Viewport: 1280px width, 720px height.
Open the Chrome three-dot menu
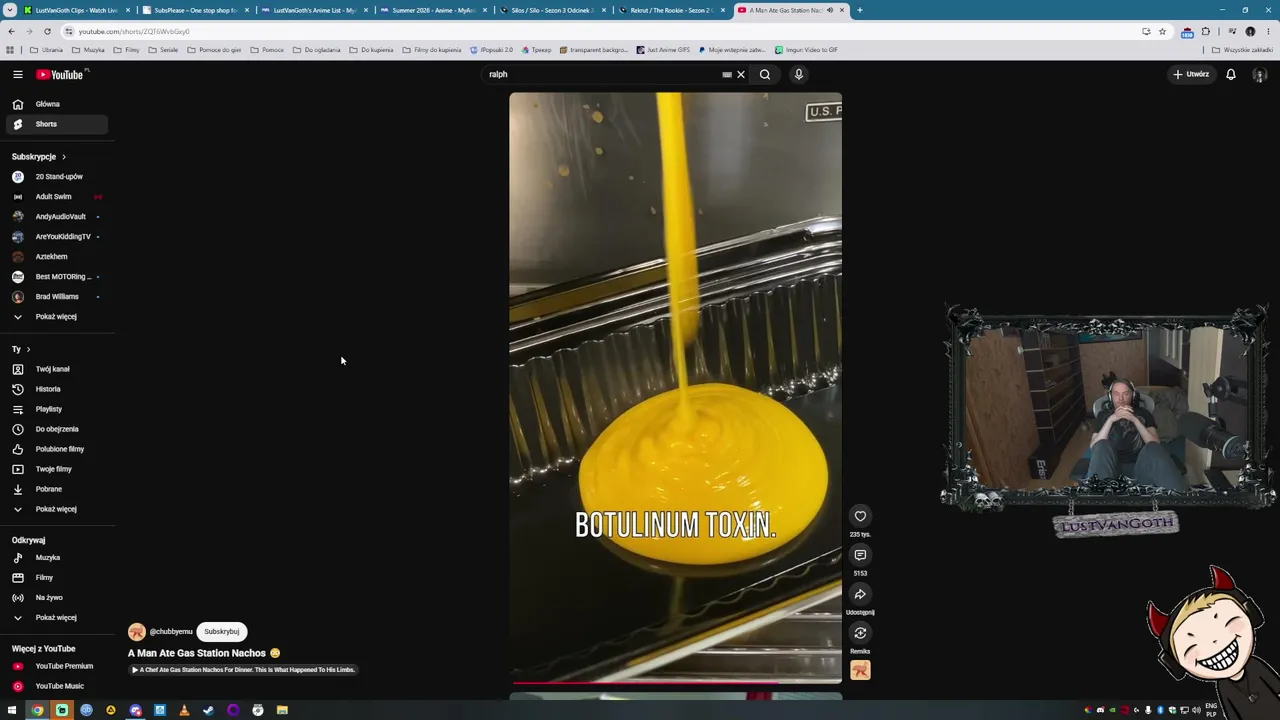[x=1268, y=31]
